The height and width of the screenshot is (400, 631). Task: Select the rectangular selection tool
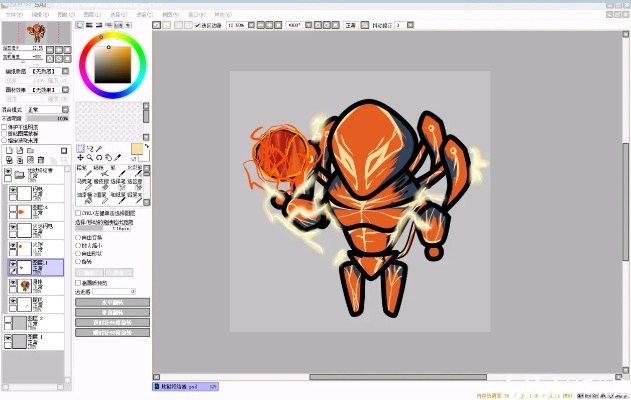coord(81,148)
